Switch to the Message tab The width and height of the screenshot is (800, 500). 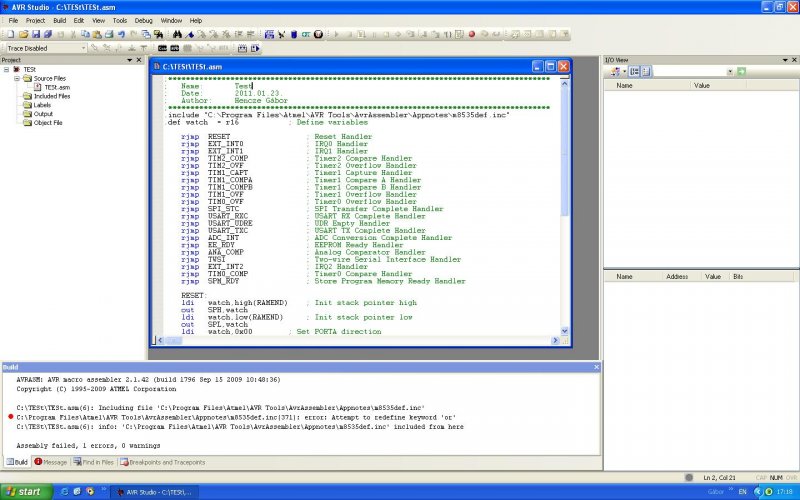pyautogui.click(x=51, y=462)
